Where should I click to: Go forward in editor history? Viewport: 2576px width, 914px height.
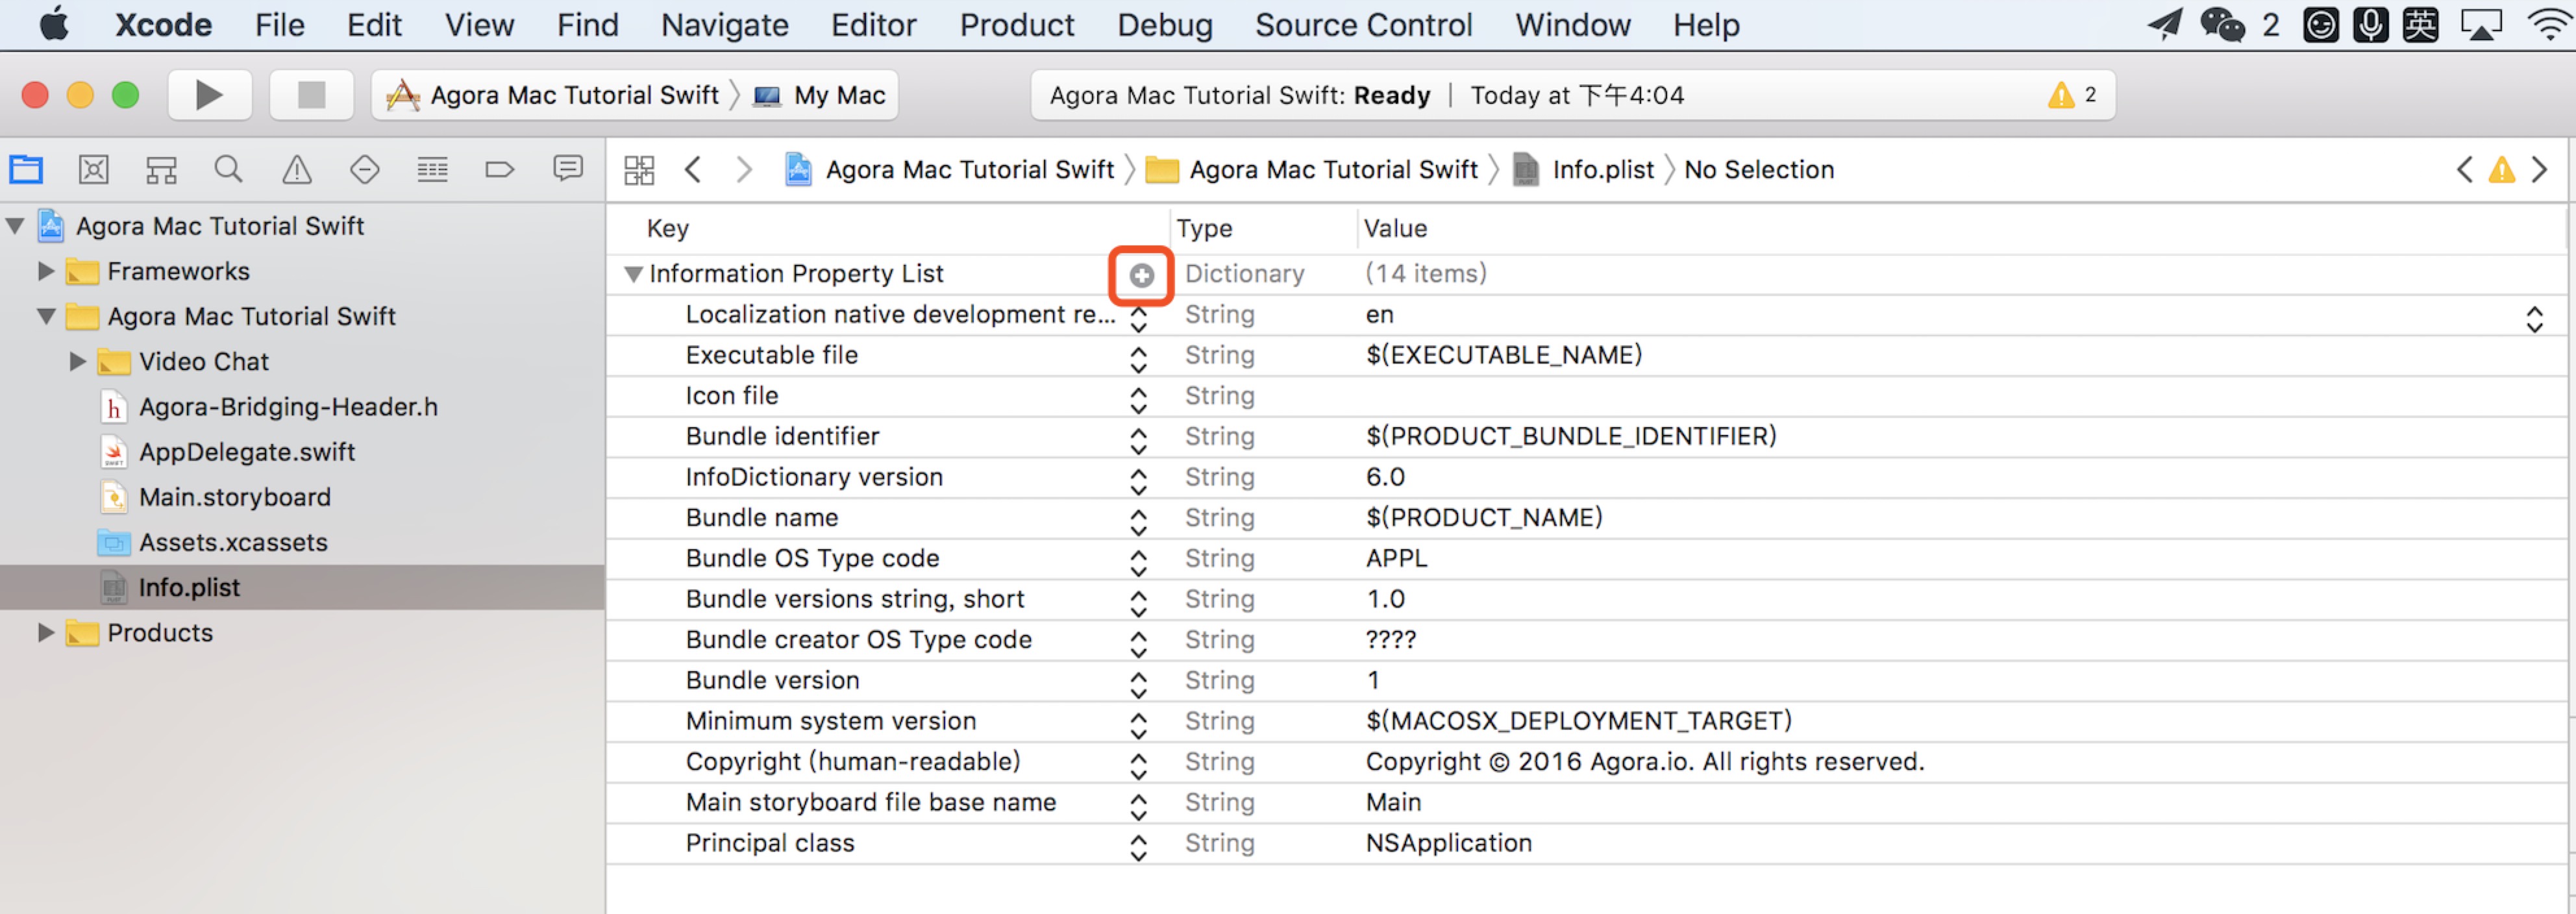pos(743,169)
